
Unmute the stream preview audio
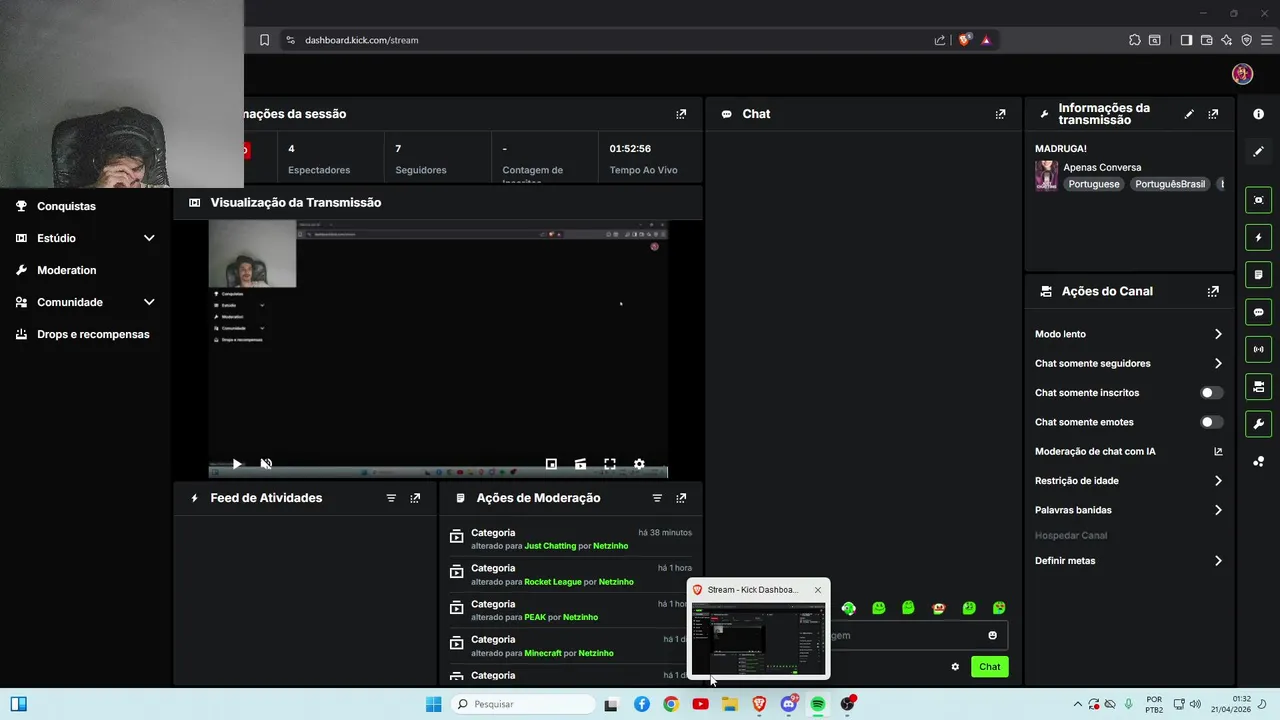tap(266, 464)
